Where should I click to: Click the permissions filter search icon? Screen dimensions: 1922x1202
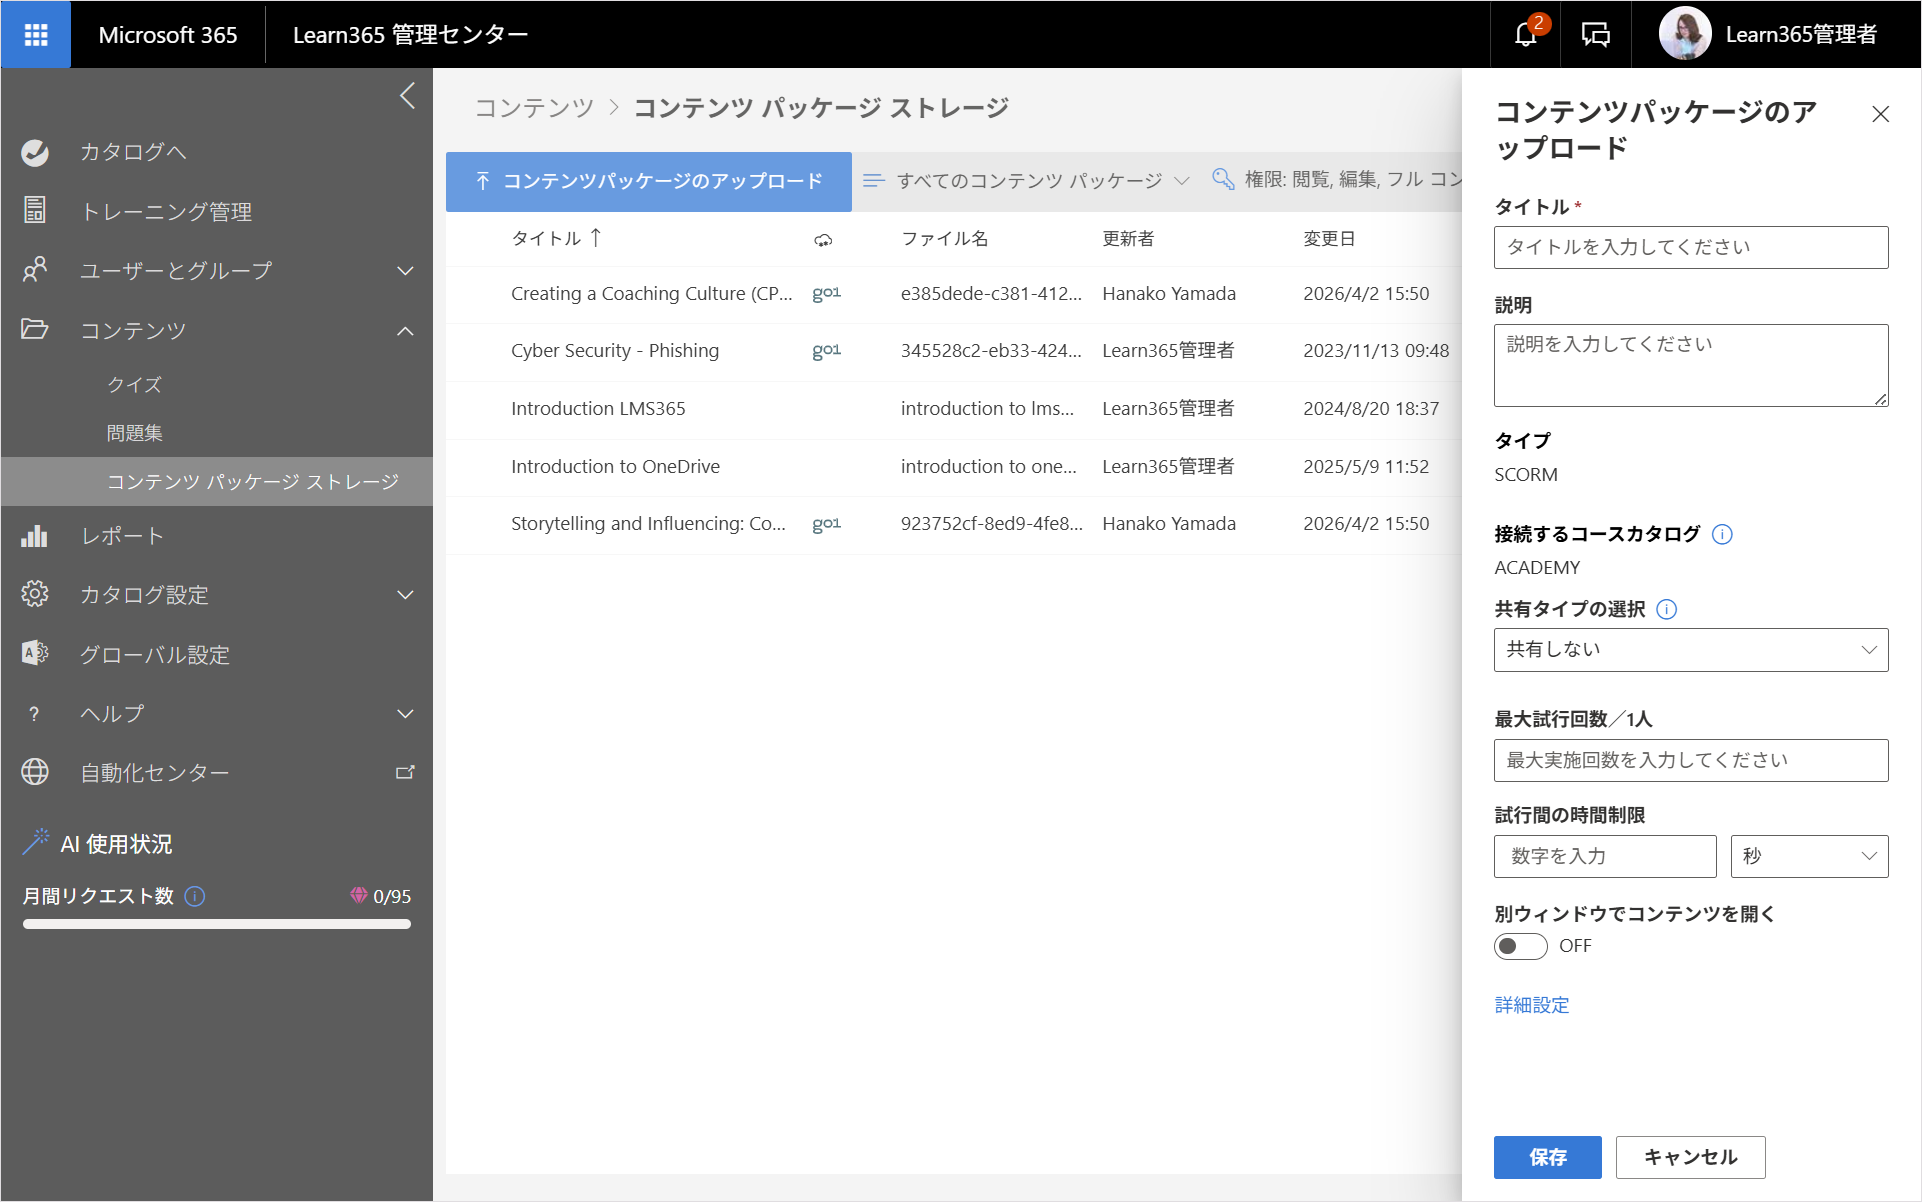tap(1222, 179)
